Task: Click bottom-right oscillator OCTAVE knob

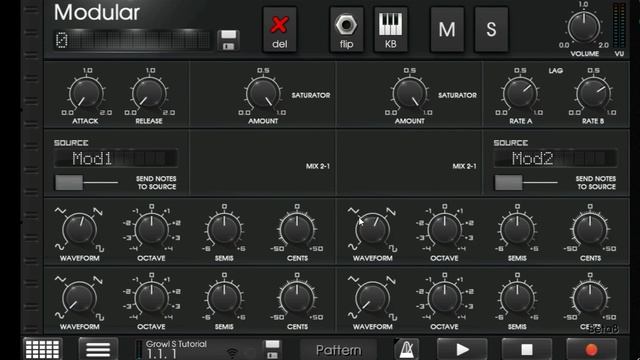Action: pos(444,298)
